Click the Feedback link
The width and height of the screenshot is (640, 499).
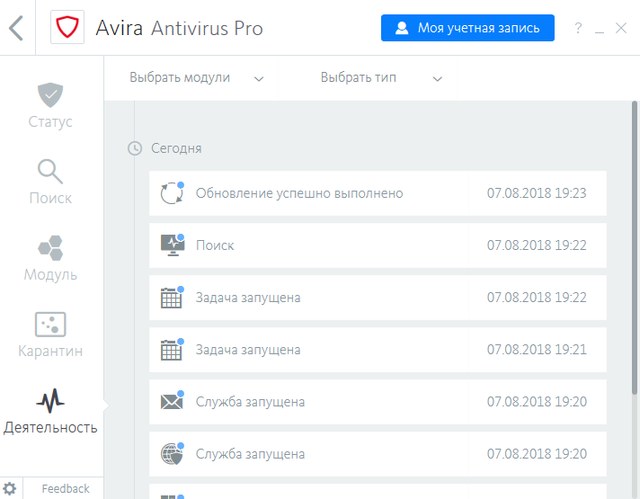click(x=65, y=489)
